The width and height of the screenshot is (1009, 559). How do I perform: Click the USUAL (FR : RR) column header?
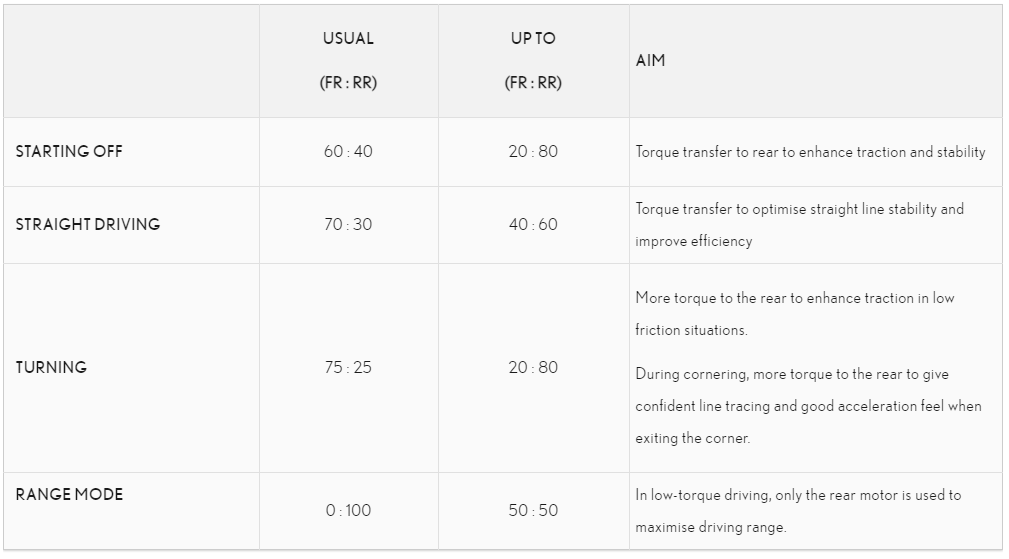[348, 61]
